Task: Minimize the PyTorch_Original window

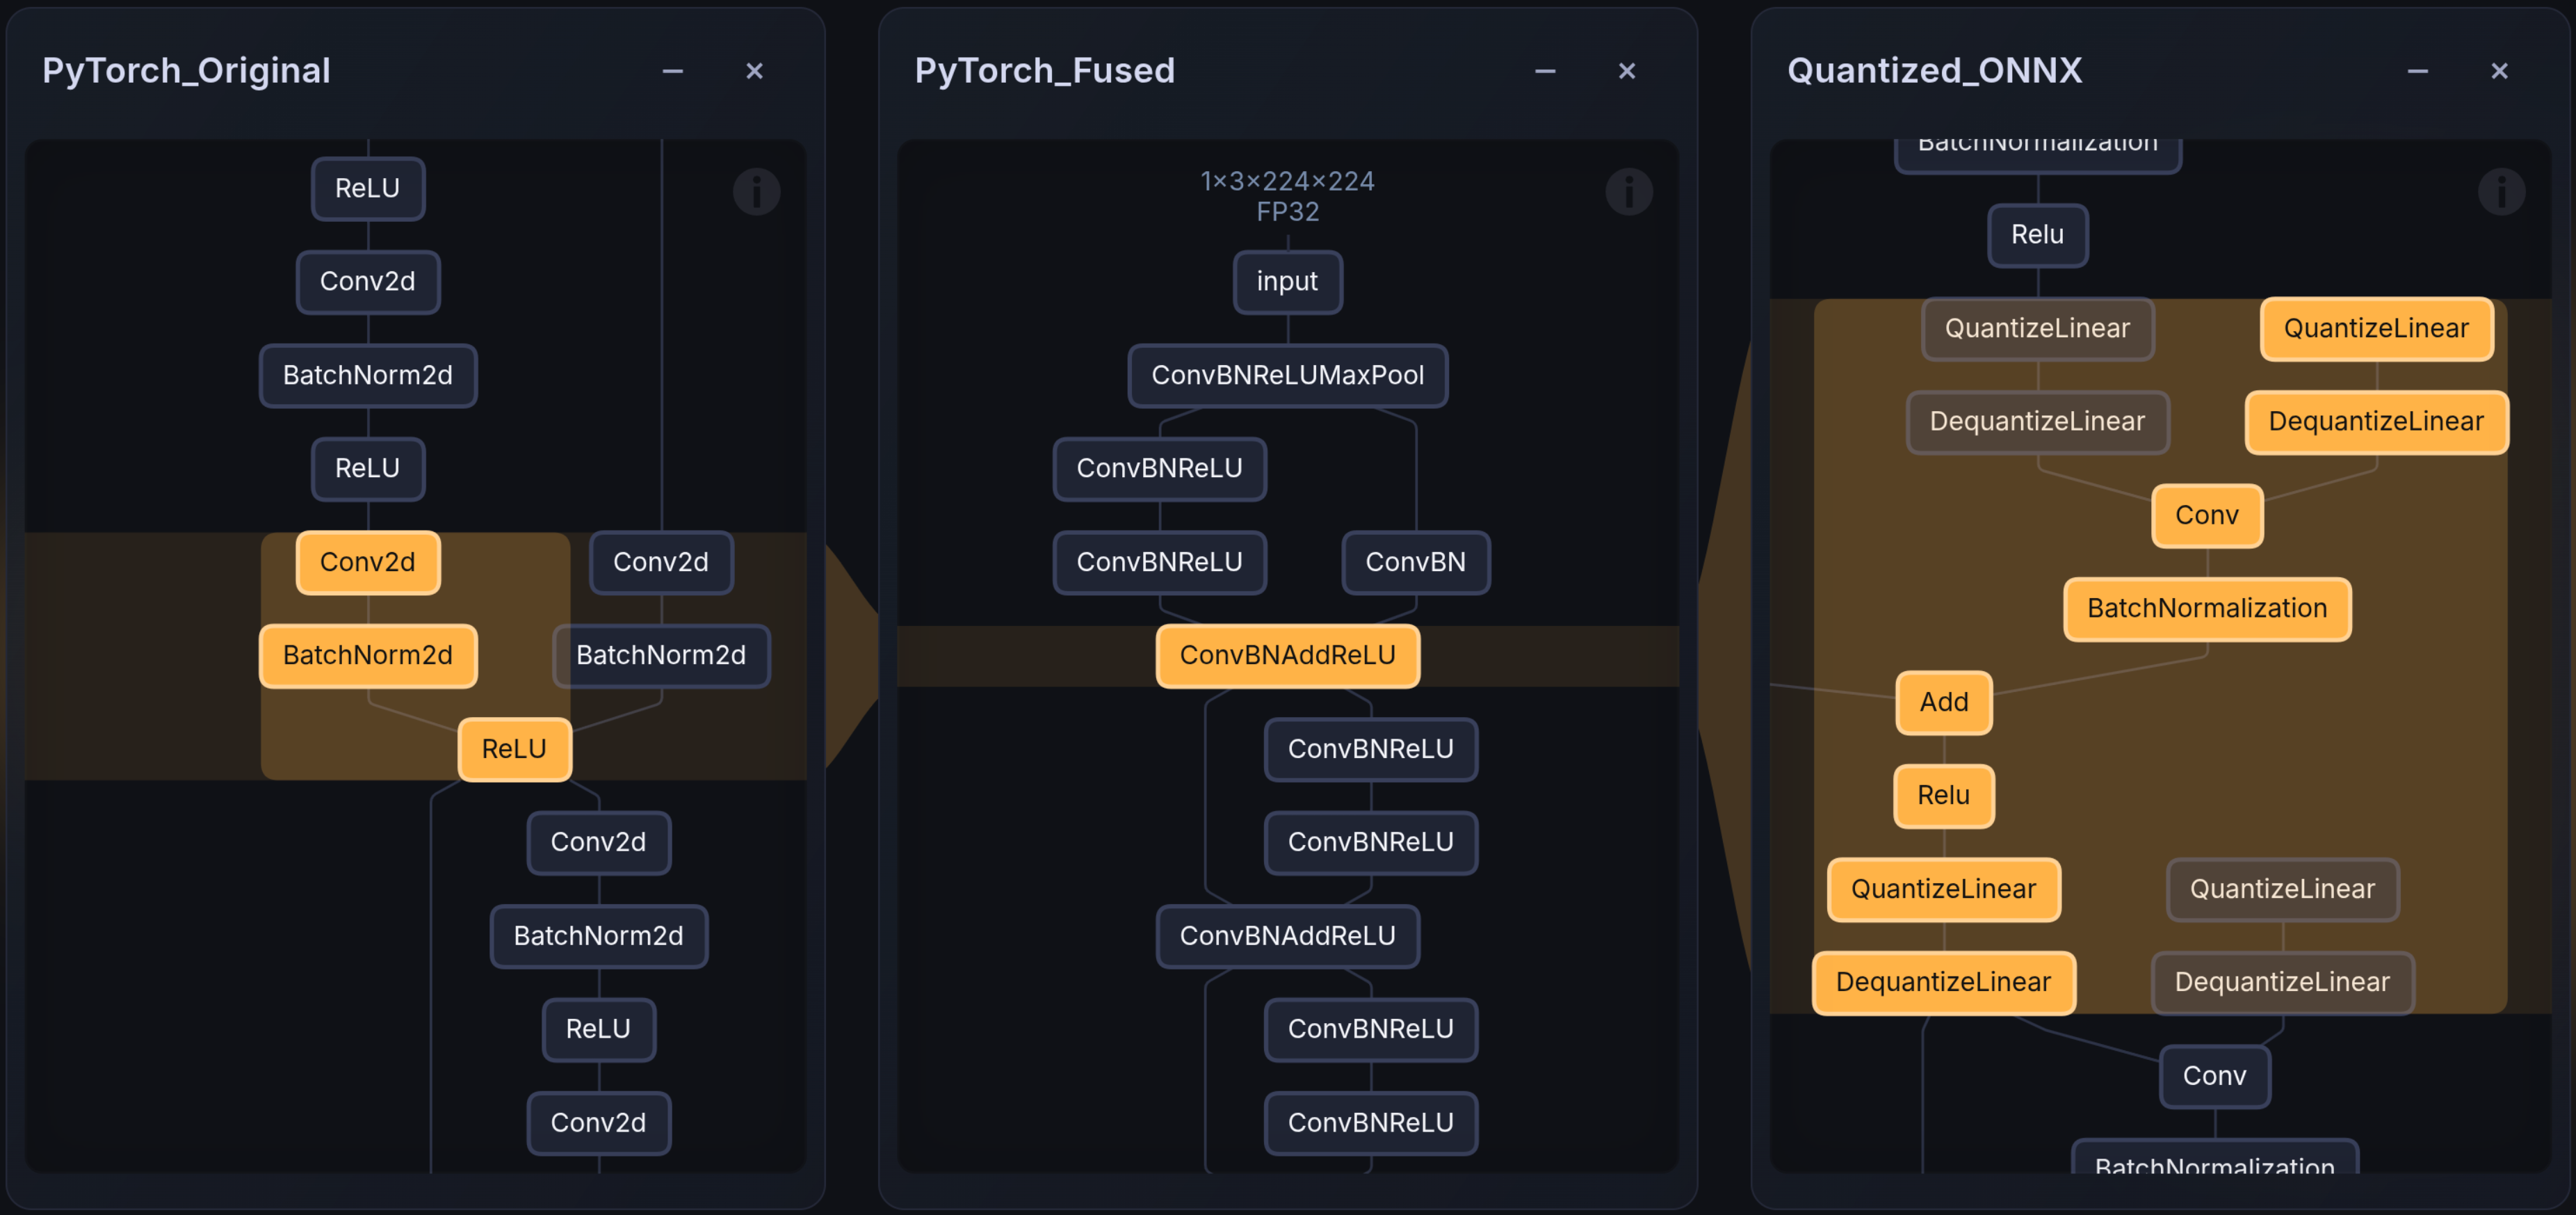Action: coord(672,71)
